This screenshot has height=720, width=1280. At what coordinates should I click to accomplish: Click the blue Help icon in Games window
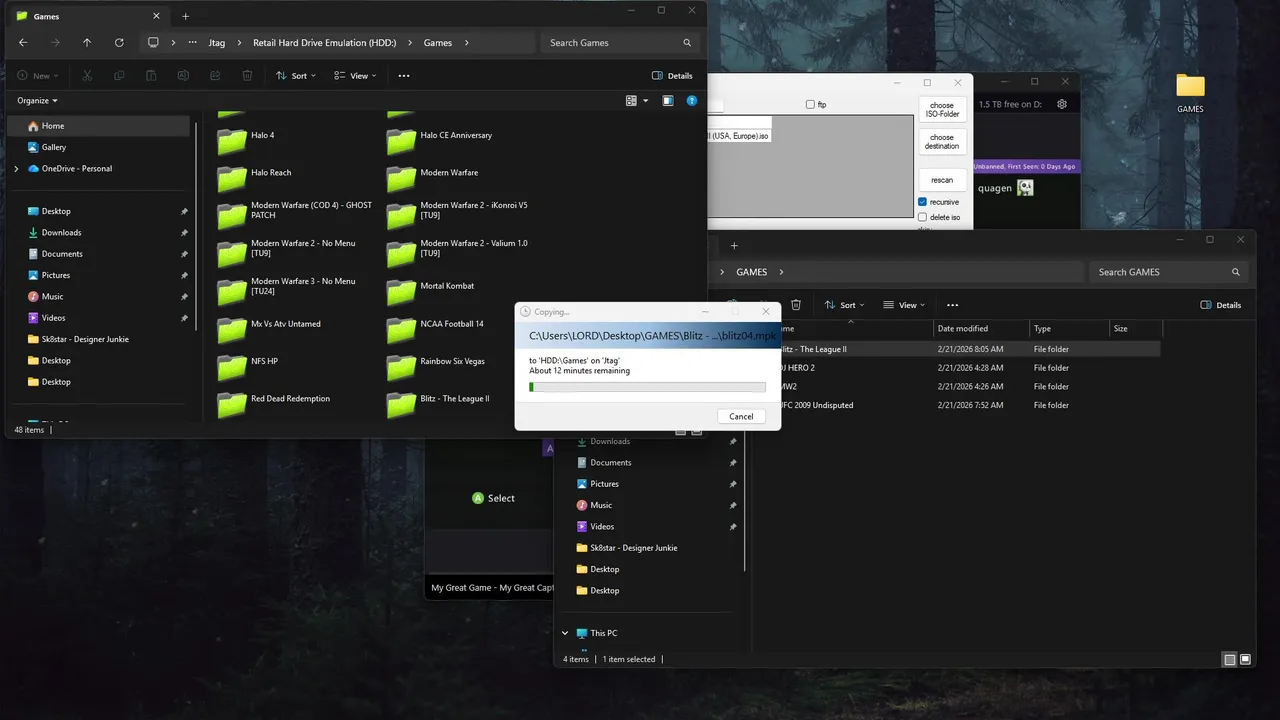point(692,101)
